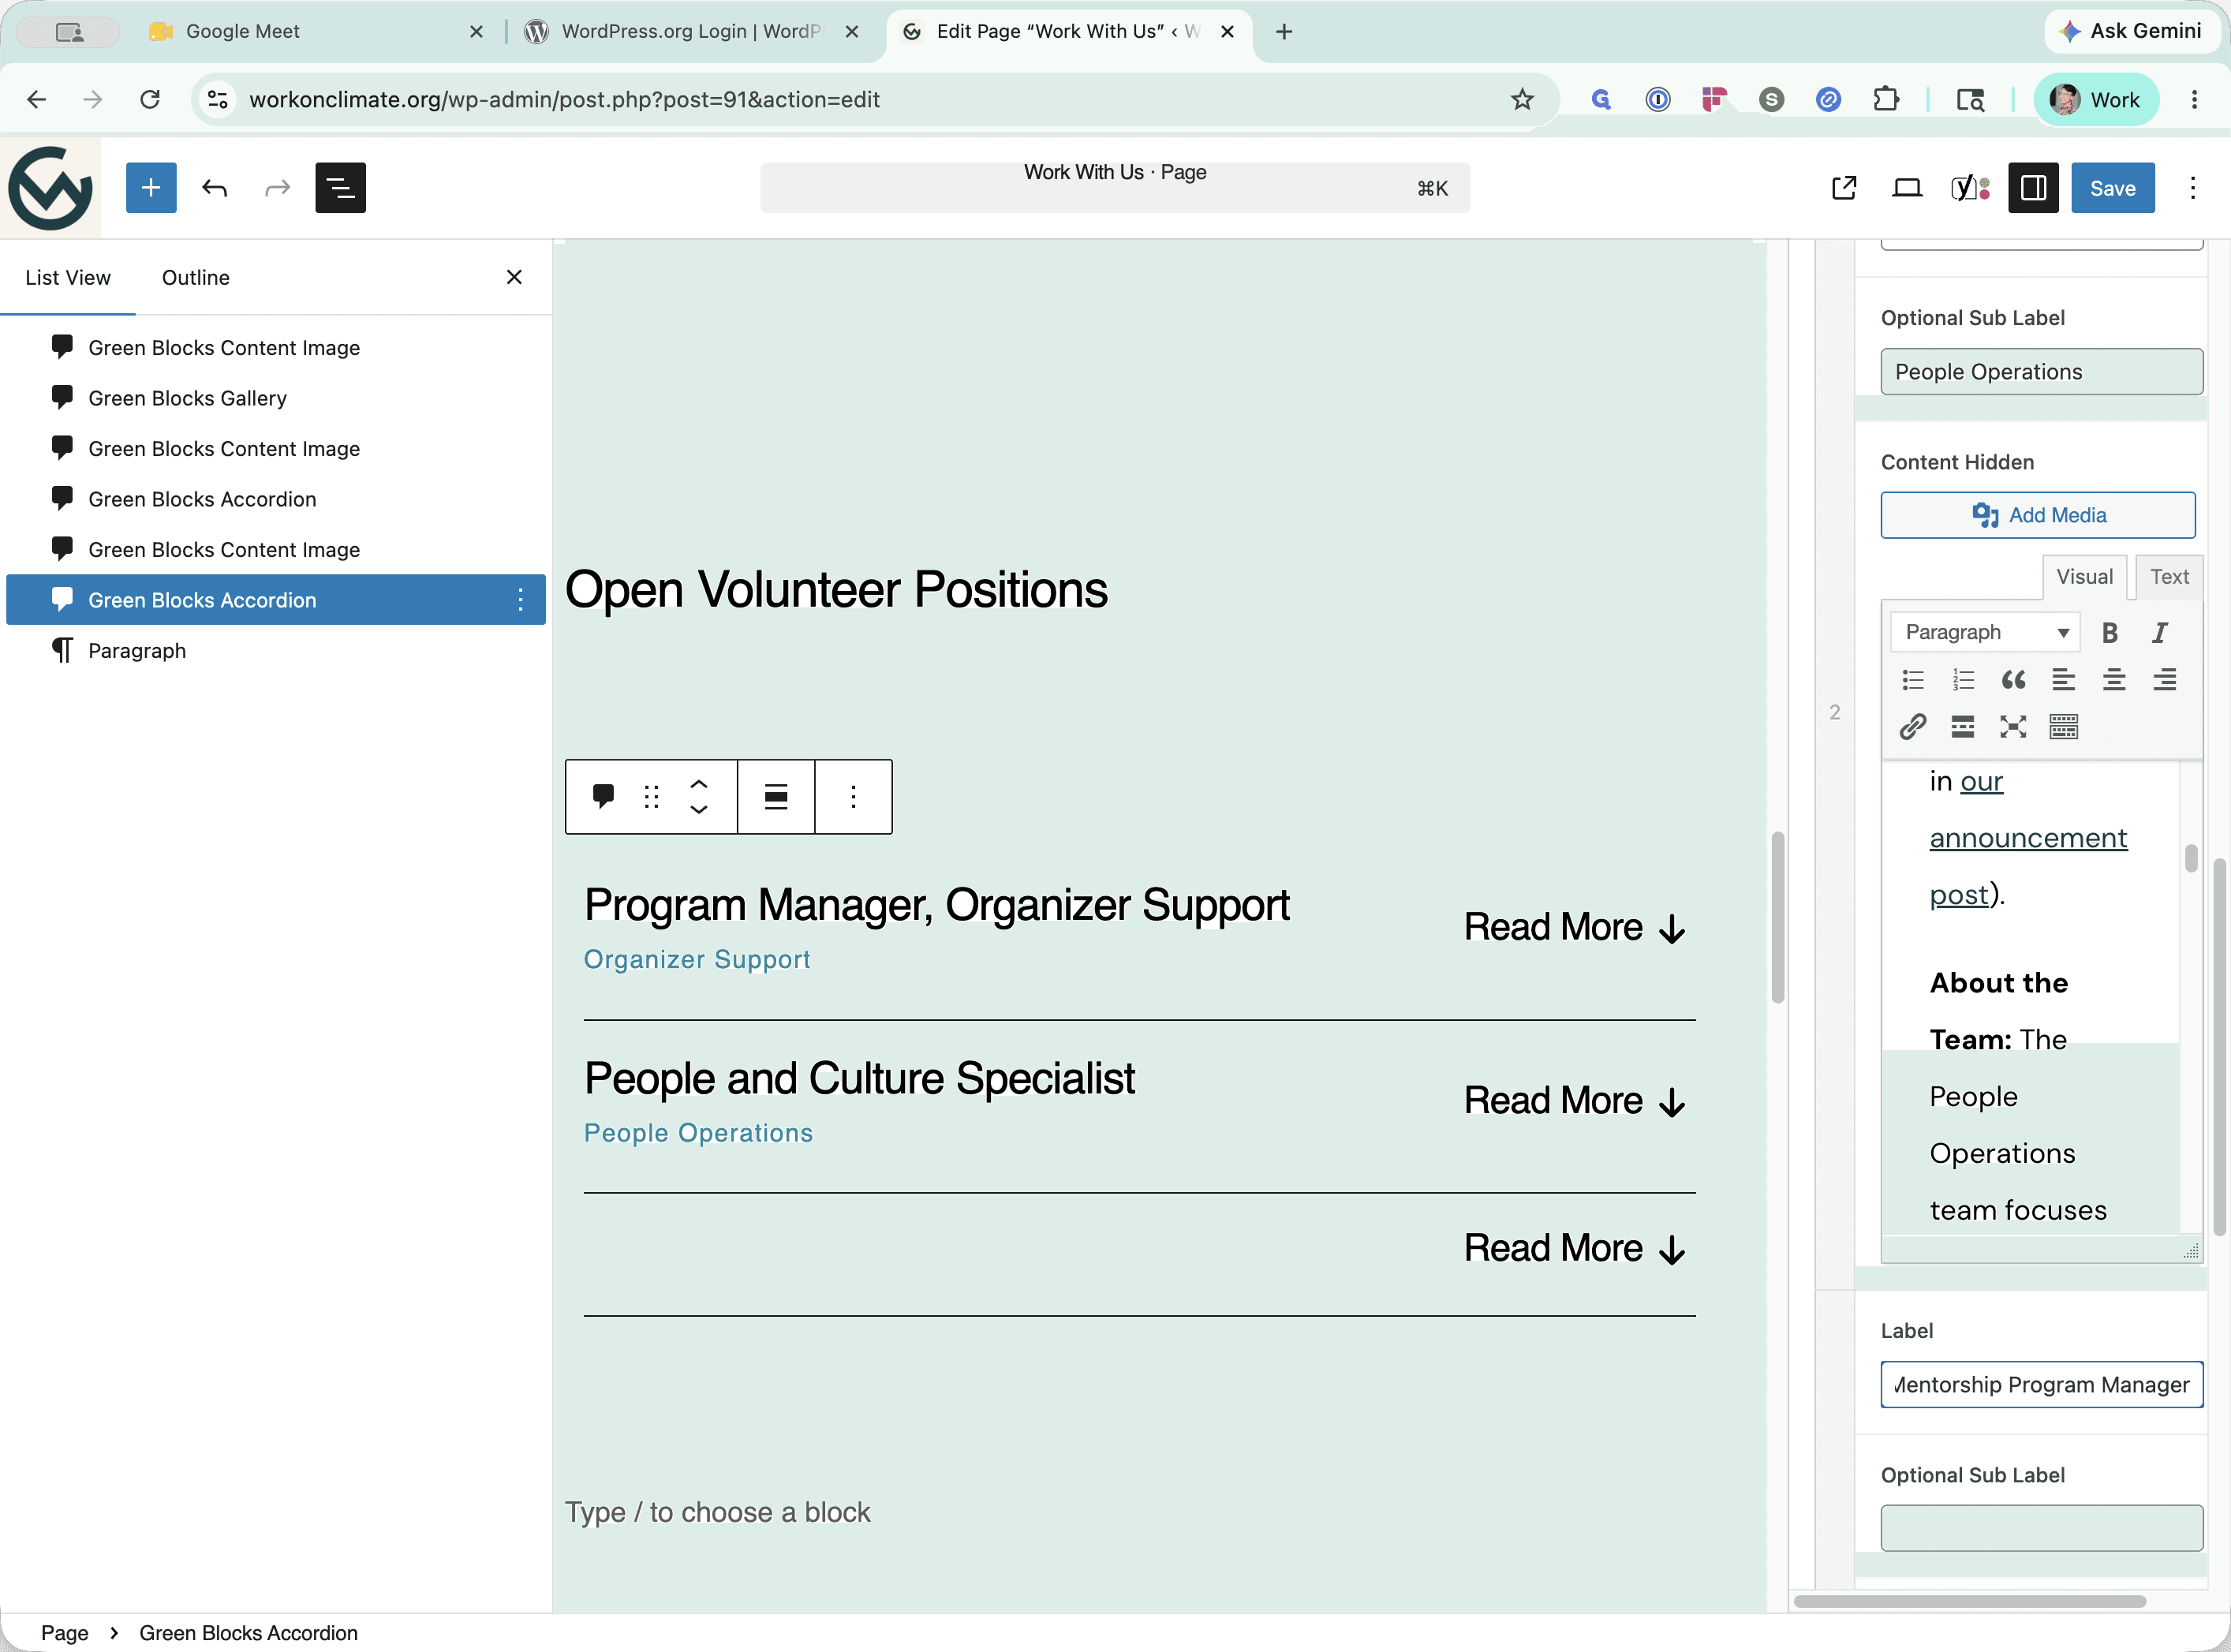Toggle the document overview list icon
The width and height of the screenshot is (2231, 1652).
coord(340,188)
